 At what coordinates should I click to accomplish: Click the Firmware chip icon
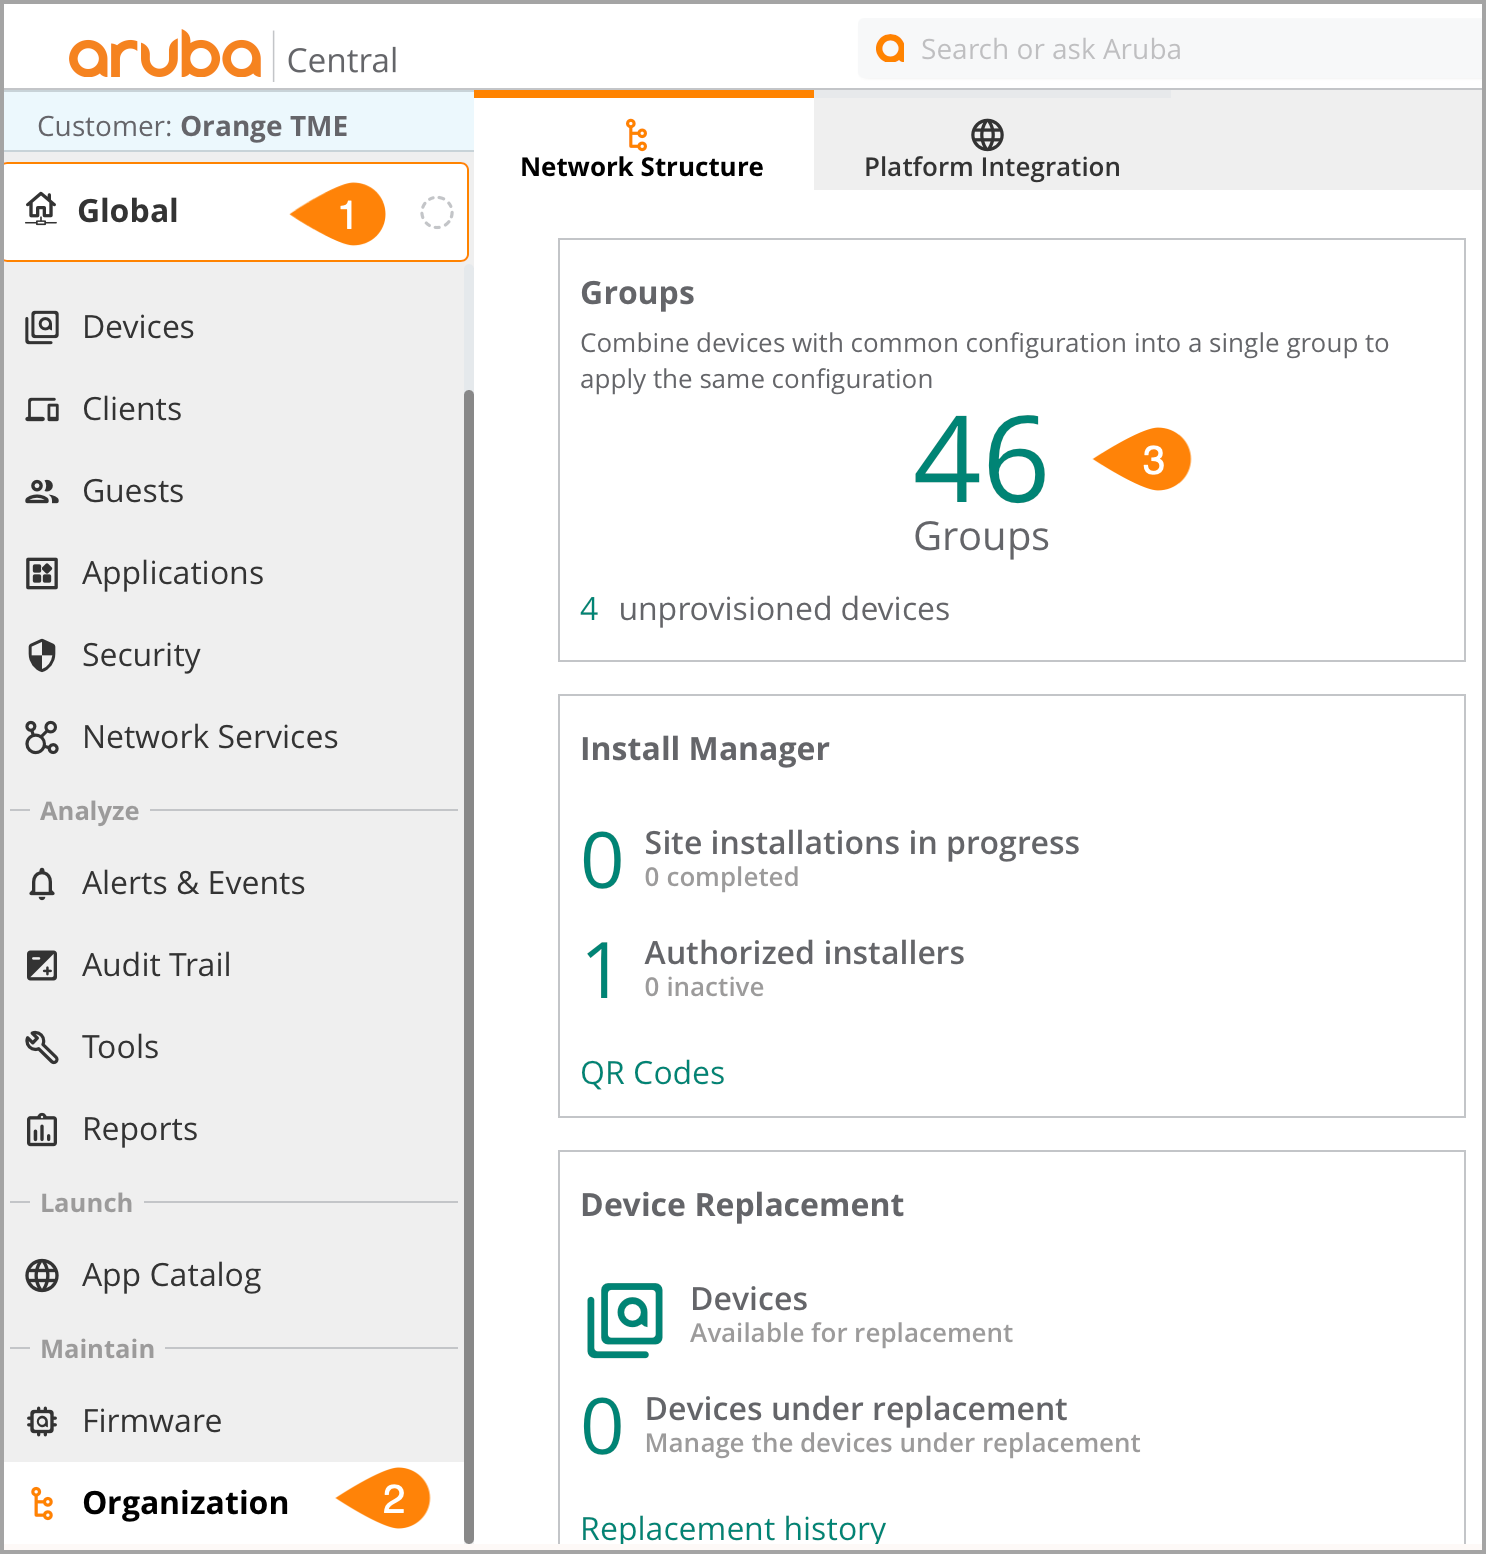(x=42, y=1421)
